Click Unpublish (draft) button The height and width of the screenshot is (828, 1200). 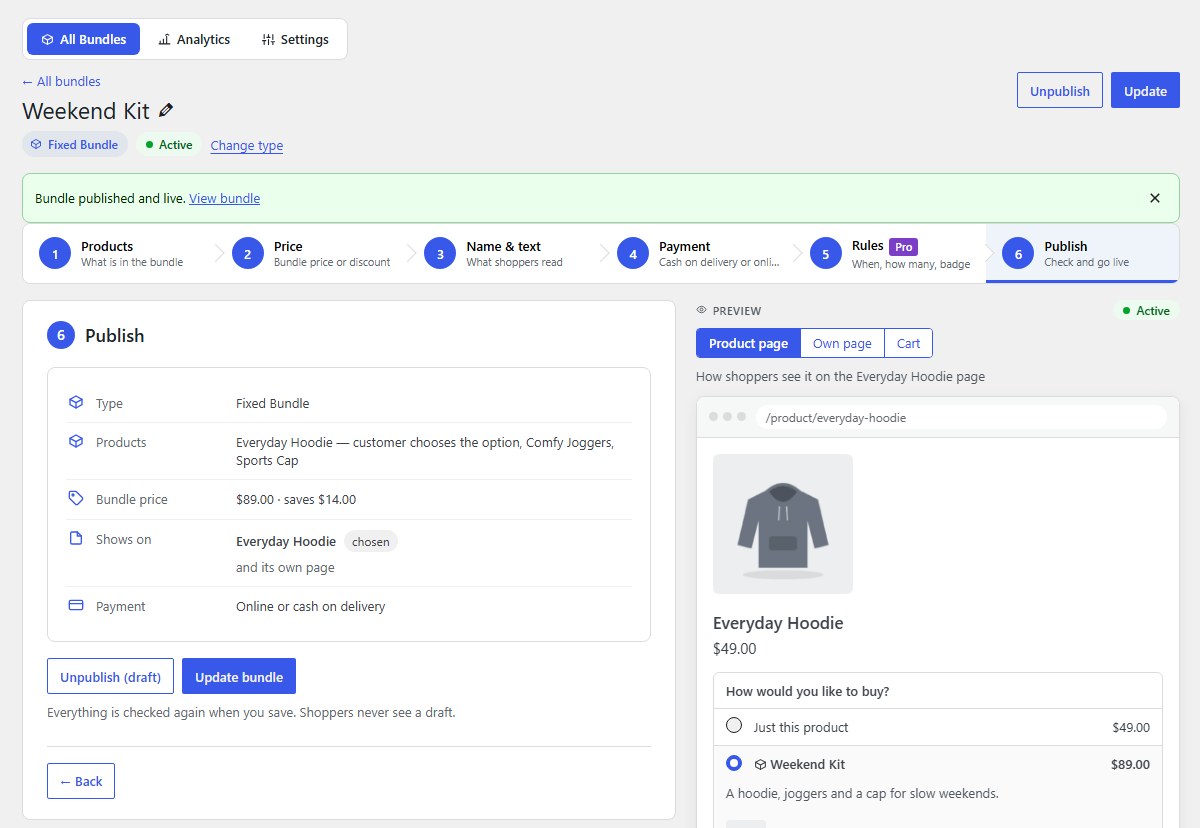[x=110, y=676]
